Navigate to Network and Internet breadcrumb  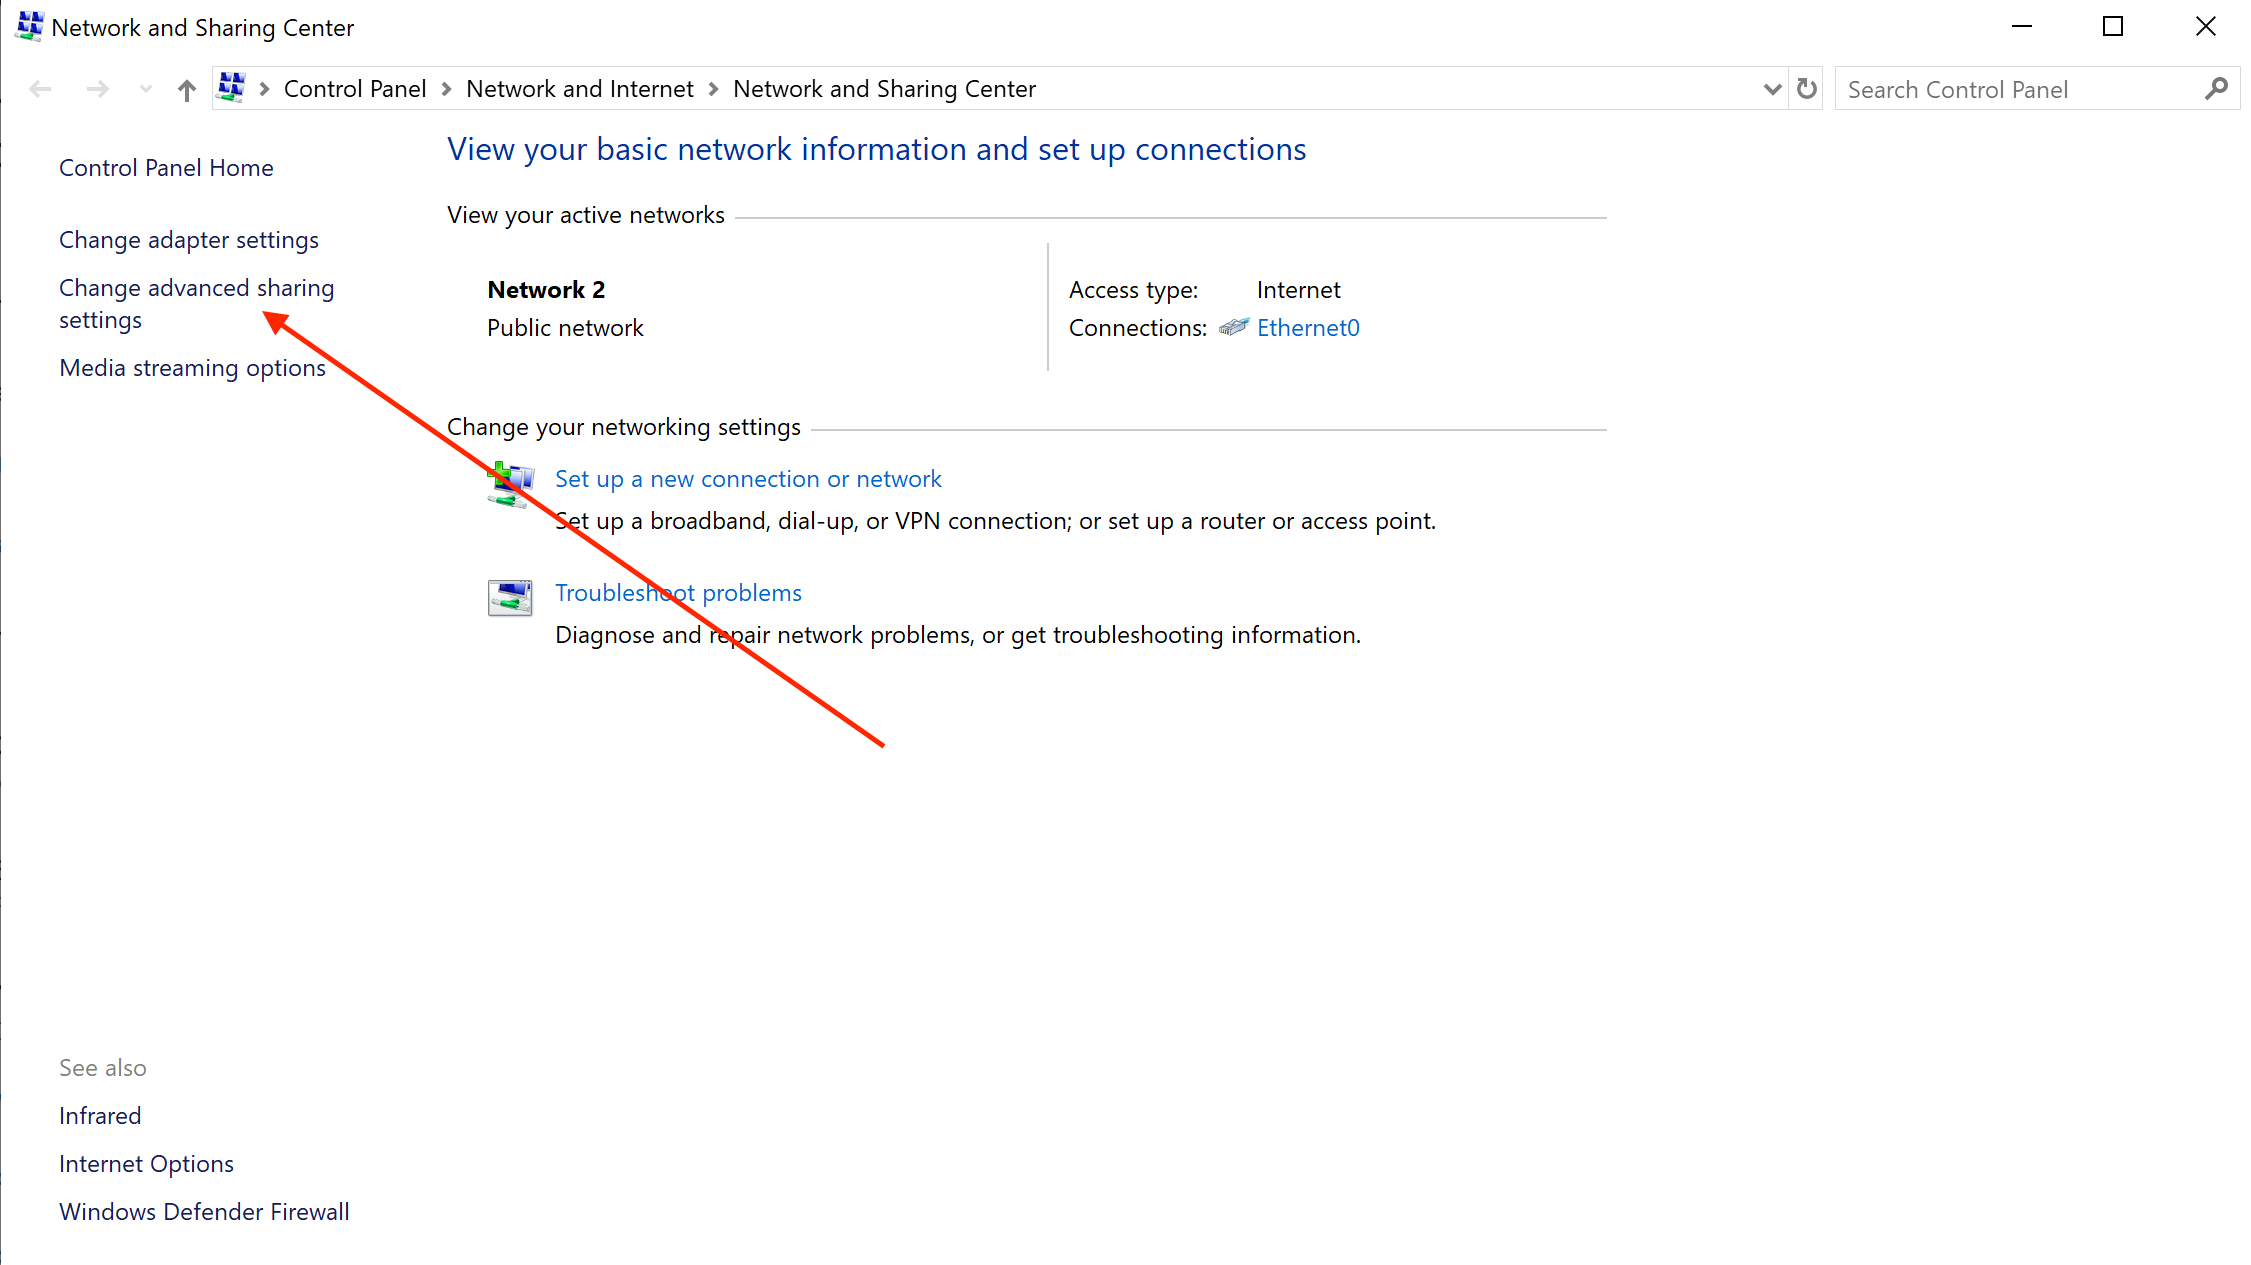click(x=579, y=88)
